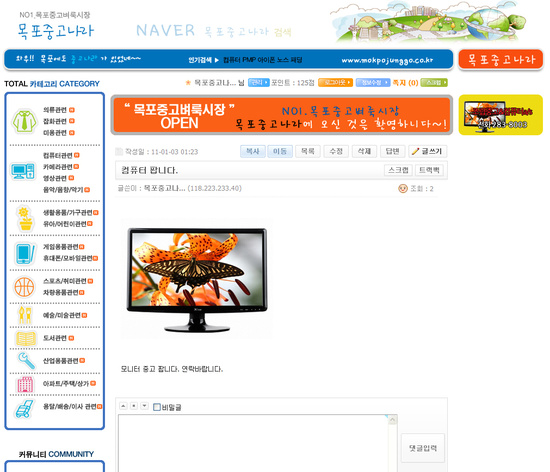The image size is (550, 472).
Task: Click the 삭제 delete button
Action: tap(364, 151)
